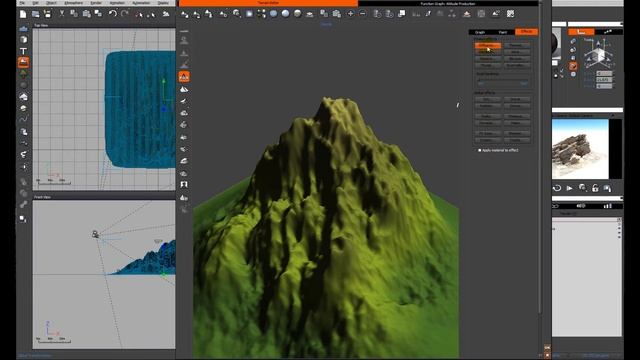
Task: Select the water plane tool in left toolbar
Action: pyautogui.click(x=23, y=29)
